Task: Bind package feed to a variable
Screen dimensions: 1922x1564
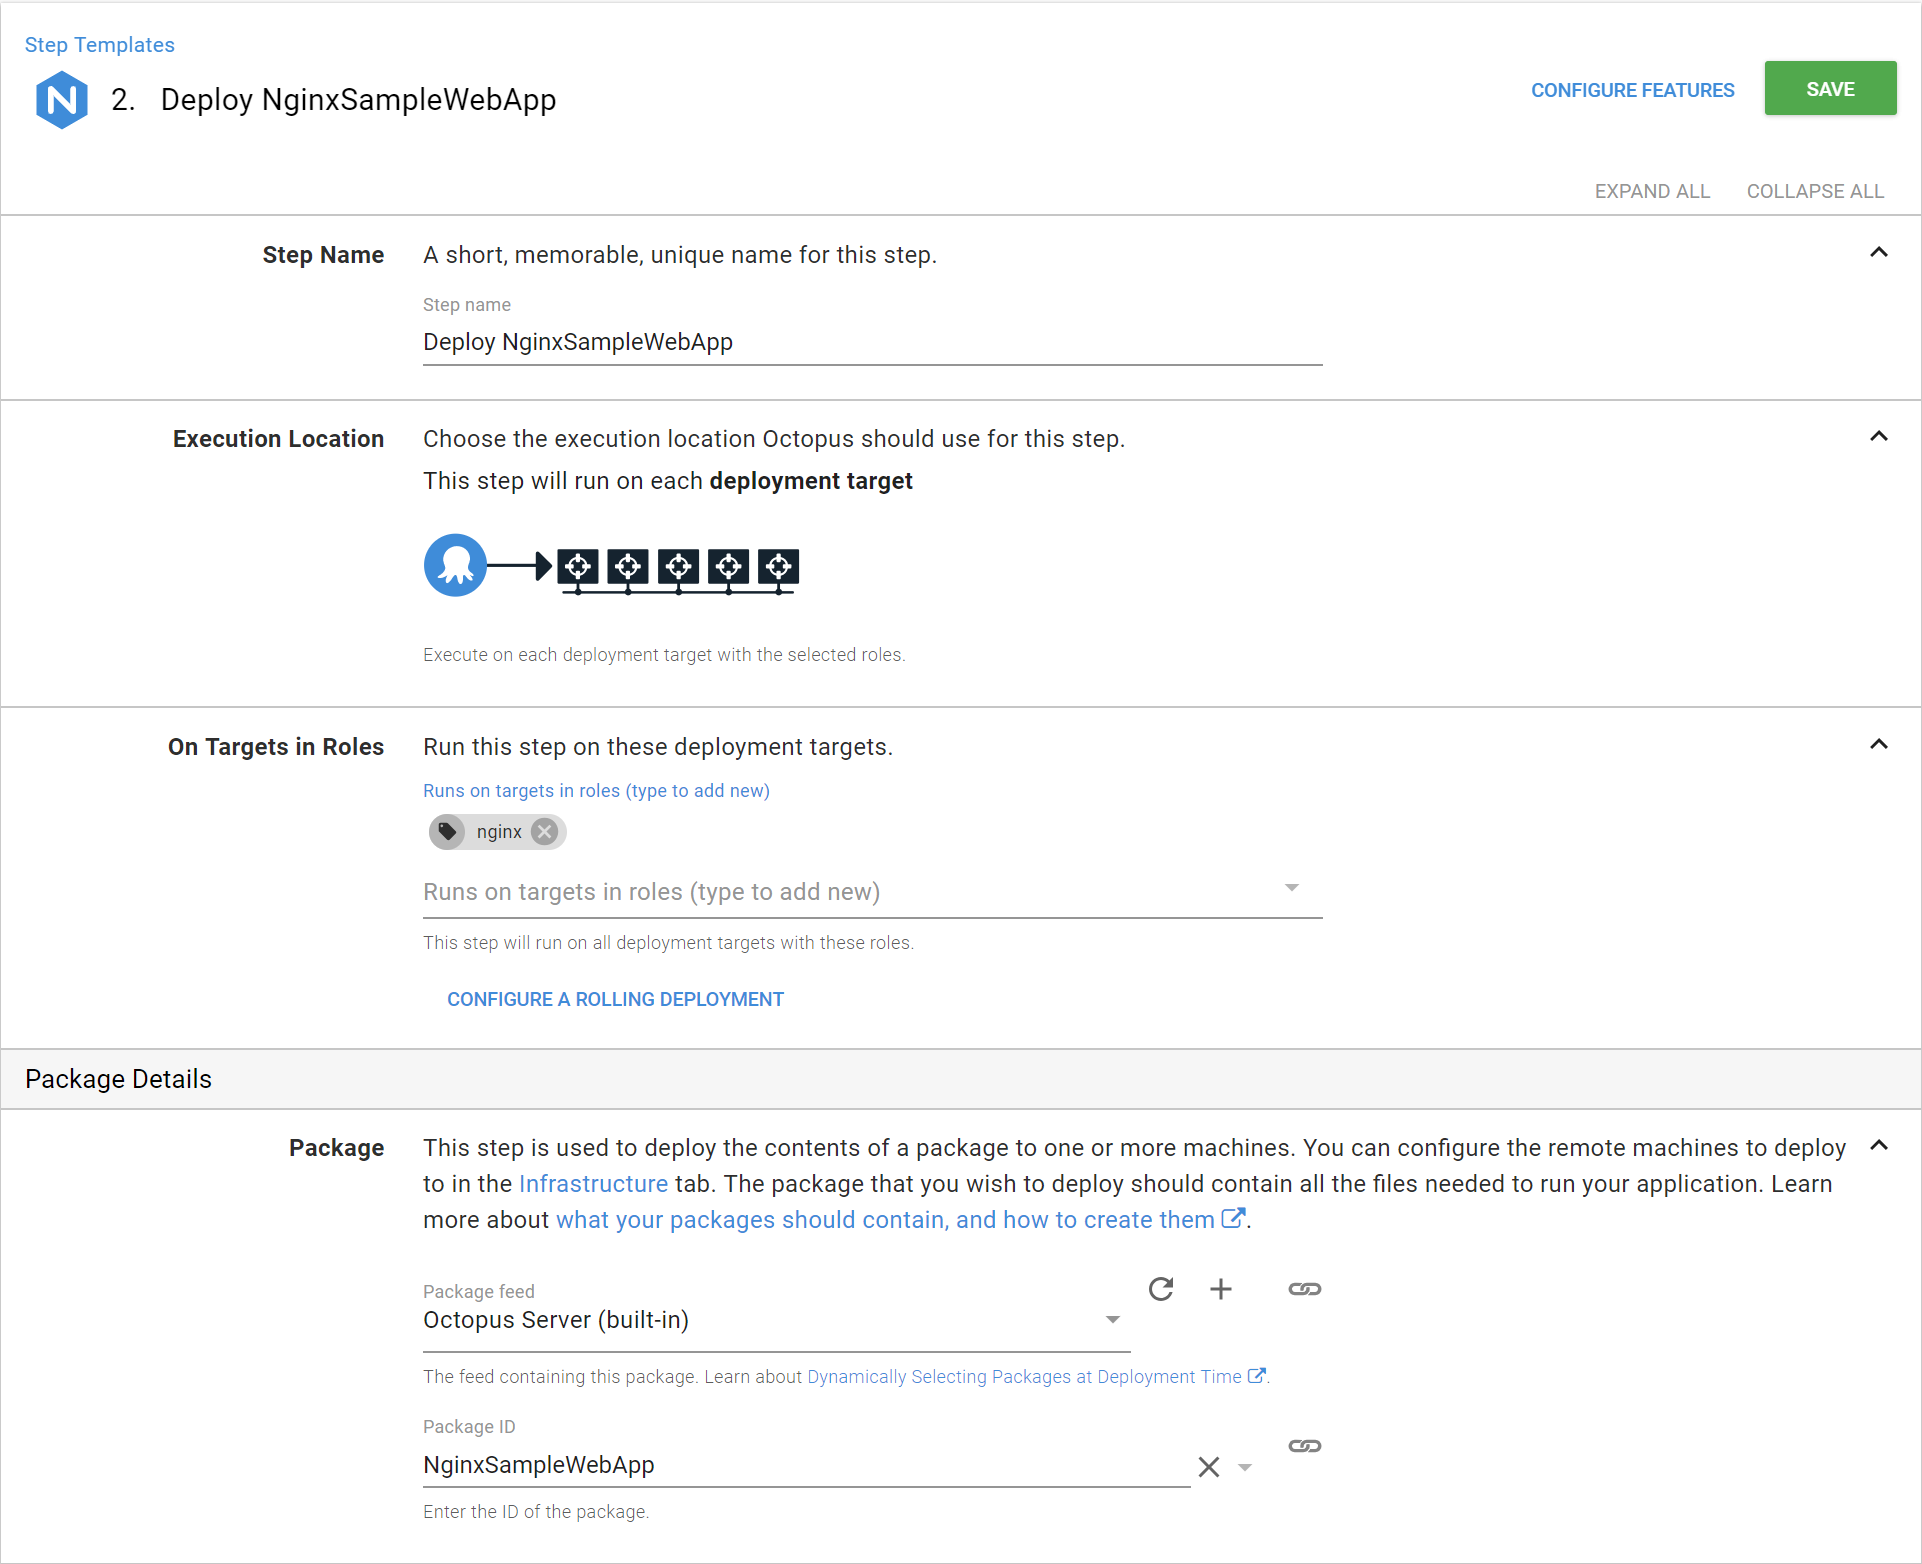Action: (1304, 1289)
